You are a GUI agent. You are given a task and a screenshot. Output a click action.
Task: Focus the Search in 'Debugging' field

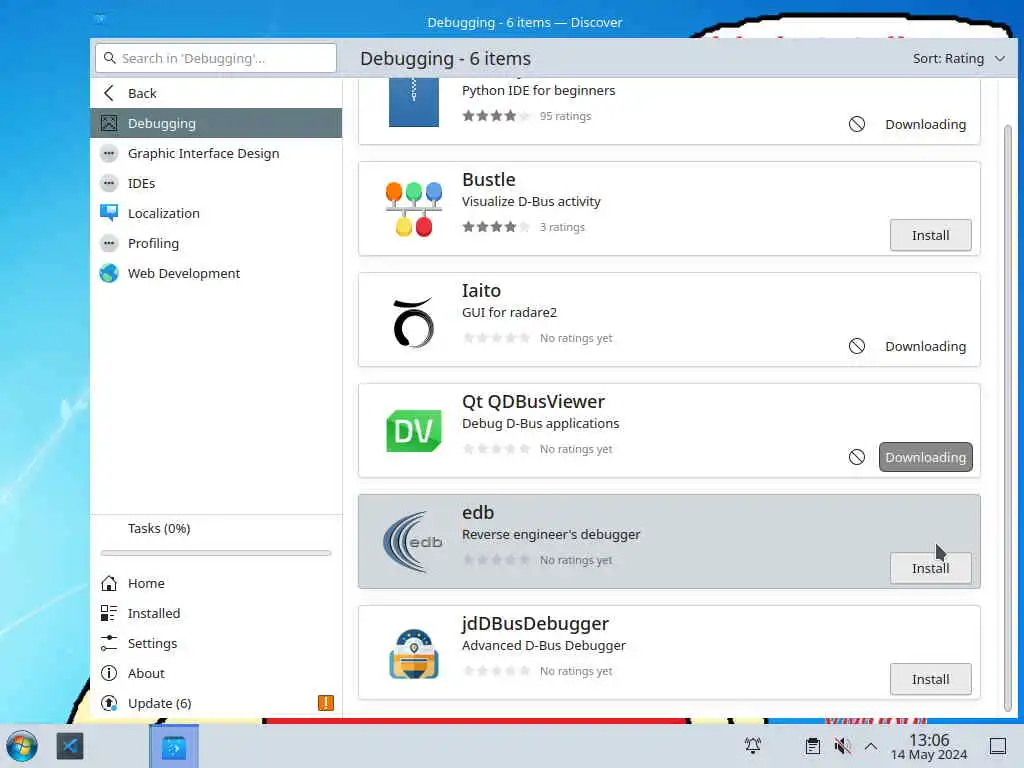216,58
